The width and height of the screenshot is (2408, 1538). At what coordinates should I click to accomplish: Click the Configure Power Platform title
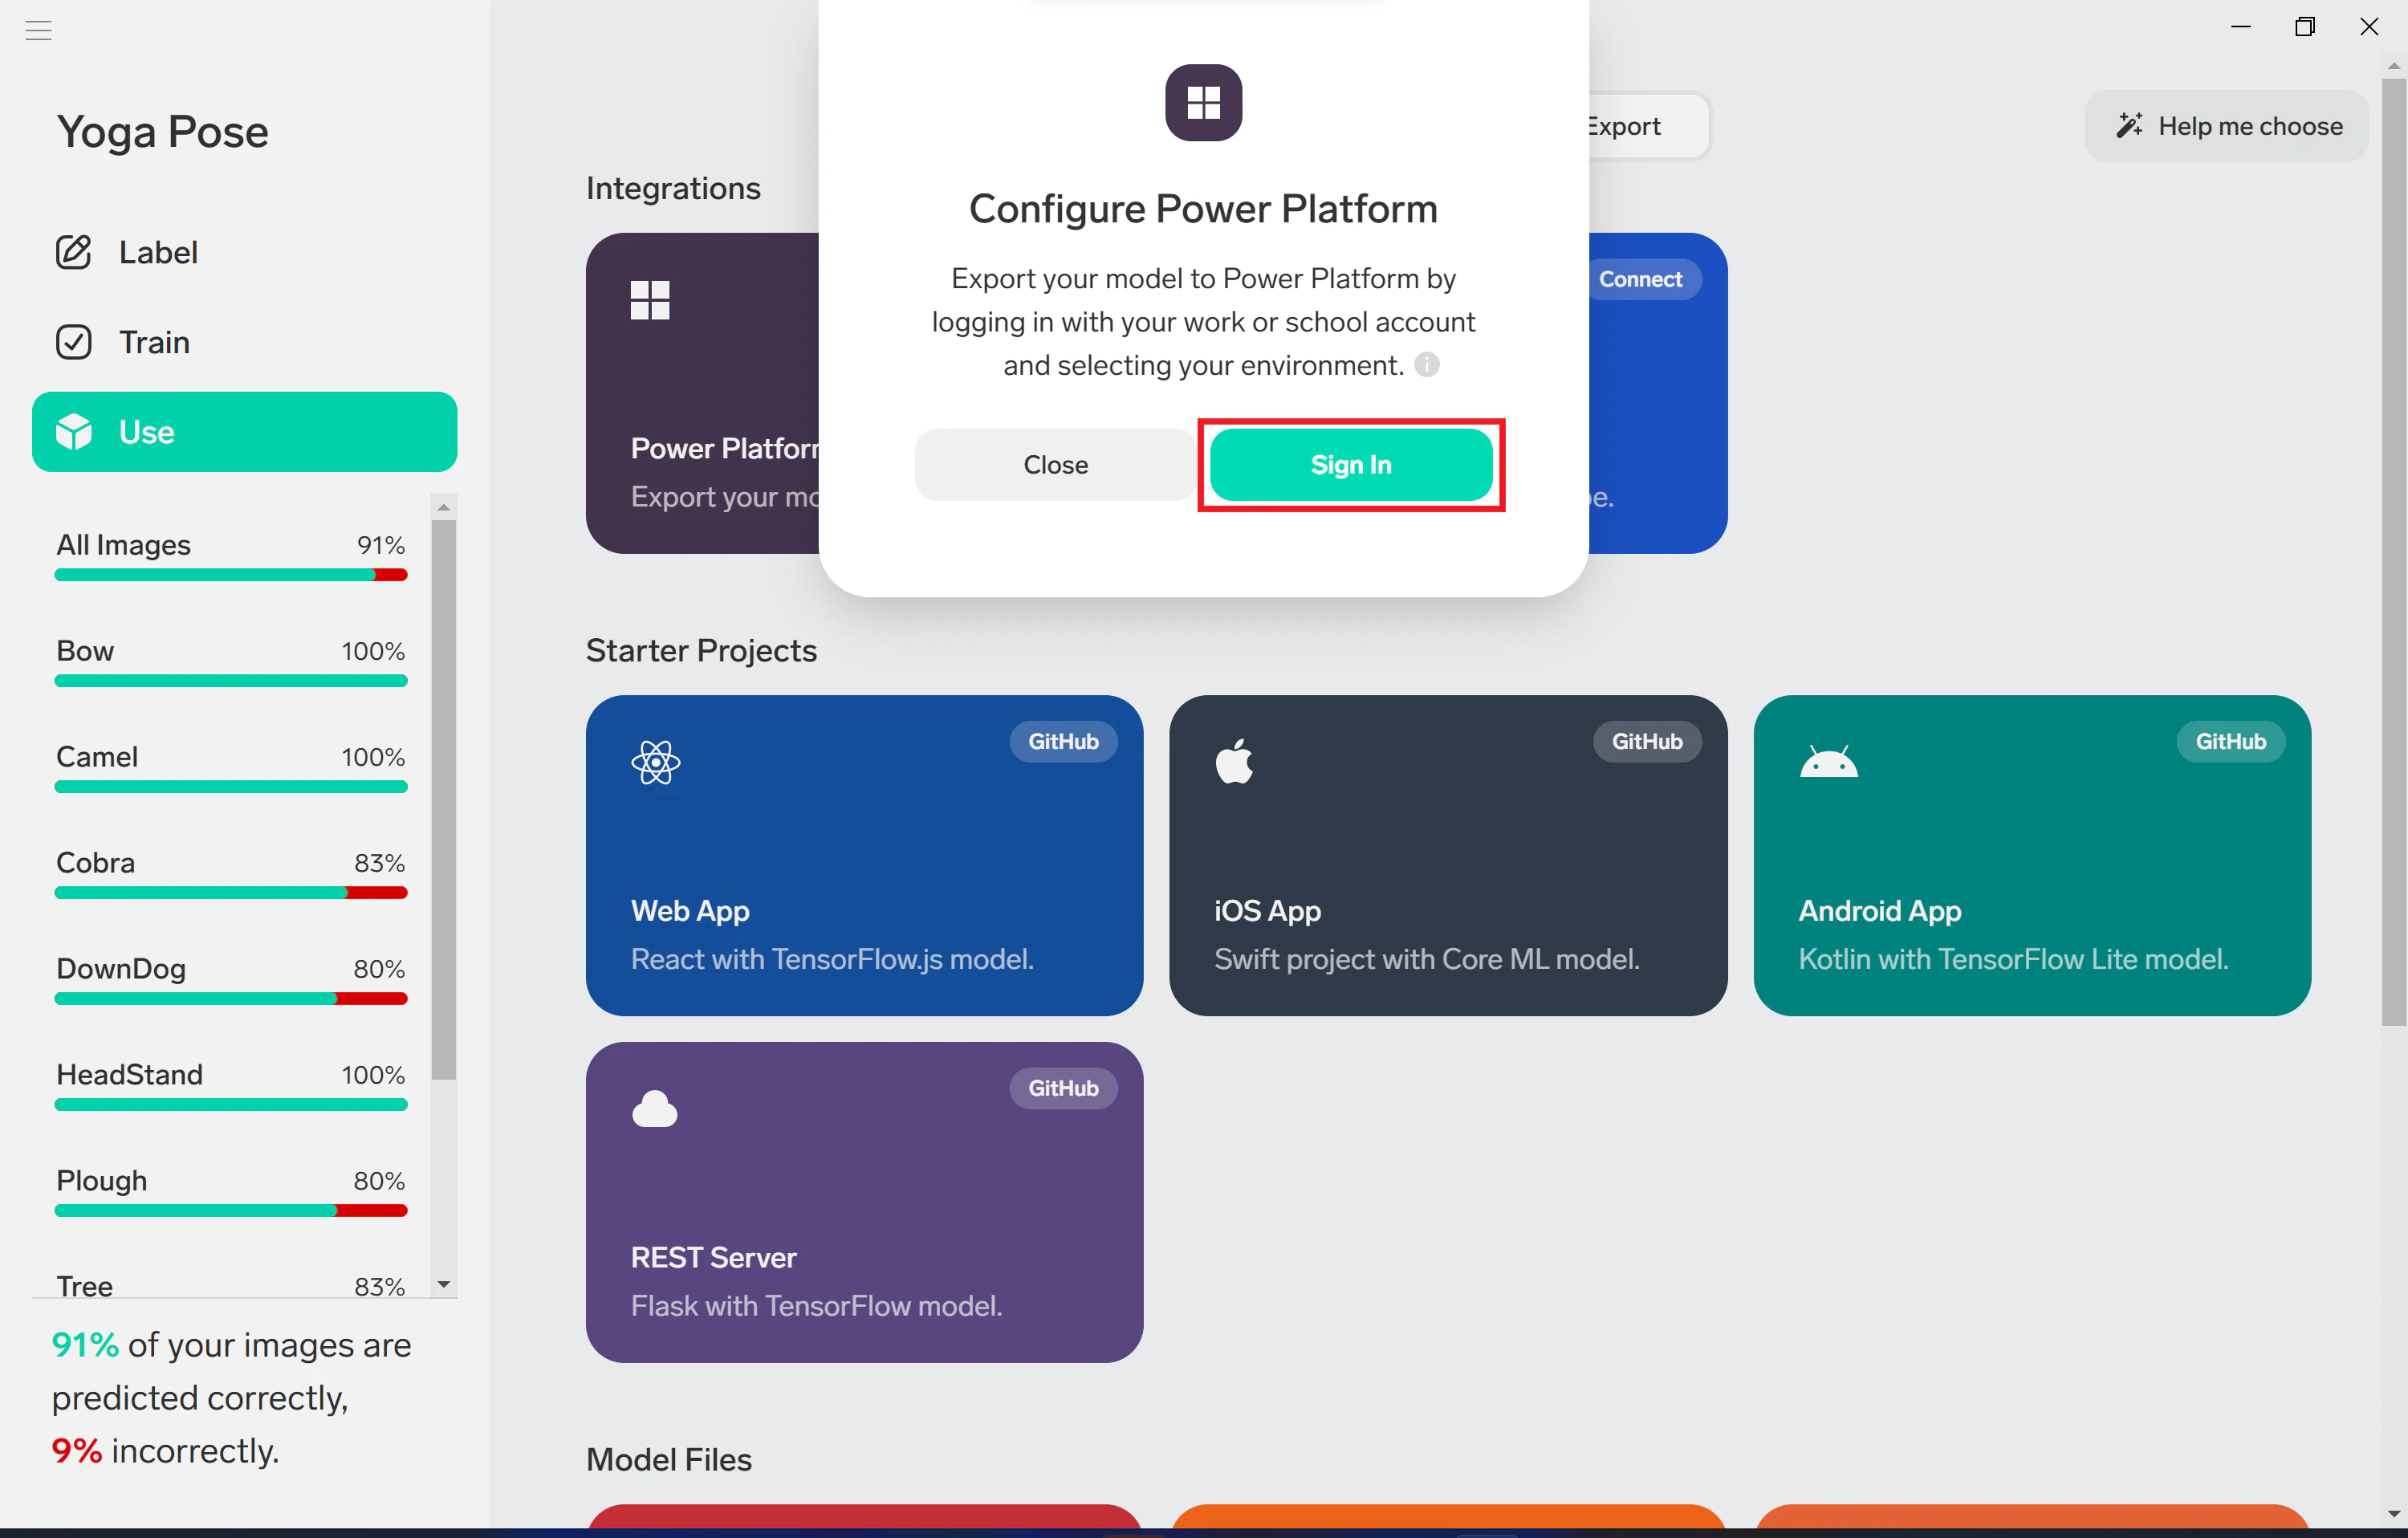coord(1203,209)
